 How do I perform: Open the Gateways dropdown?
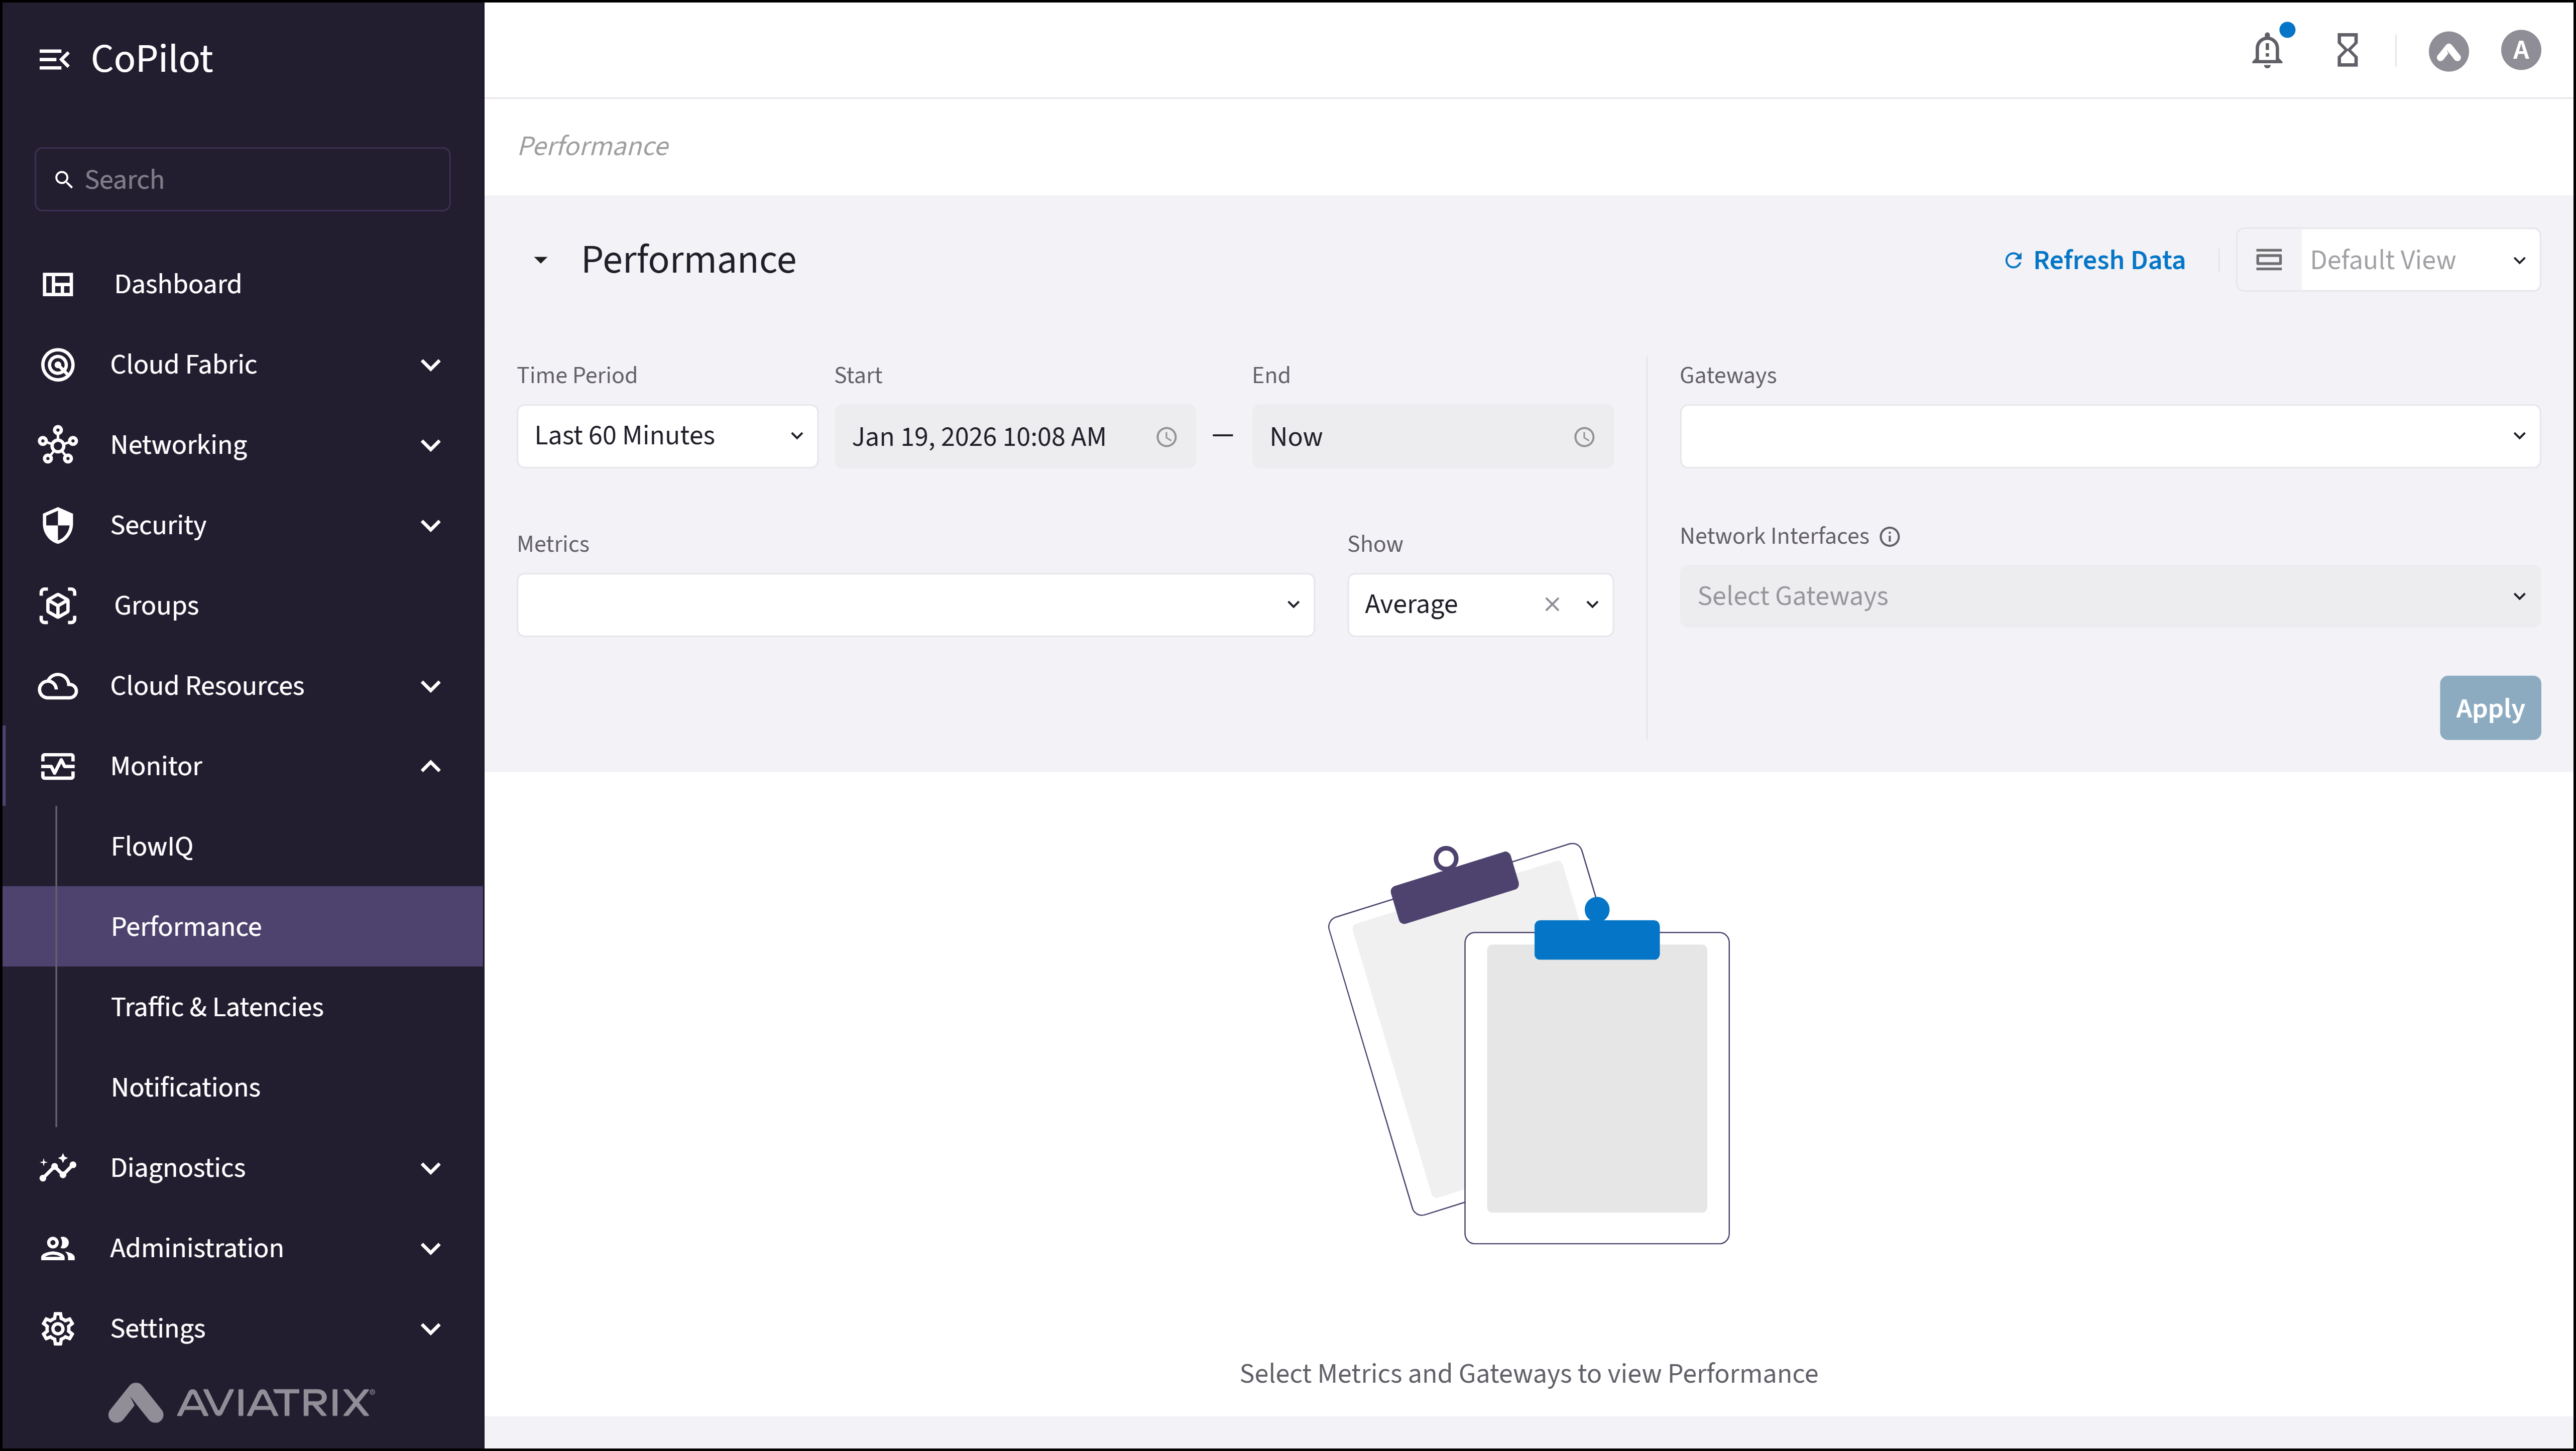click(2109, 436)
